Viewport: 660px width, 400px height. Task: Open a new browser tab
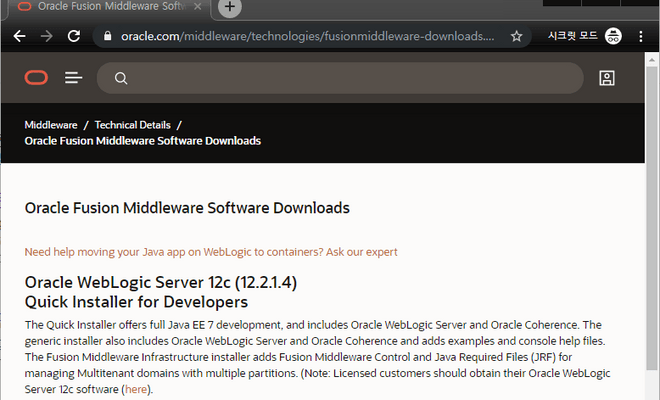tap(230, 7)
